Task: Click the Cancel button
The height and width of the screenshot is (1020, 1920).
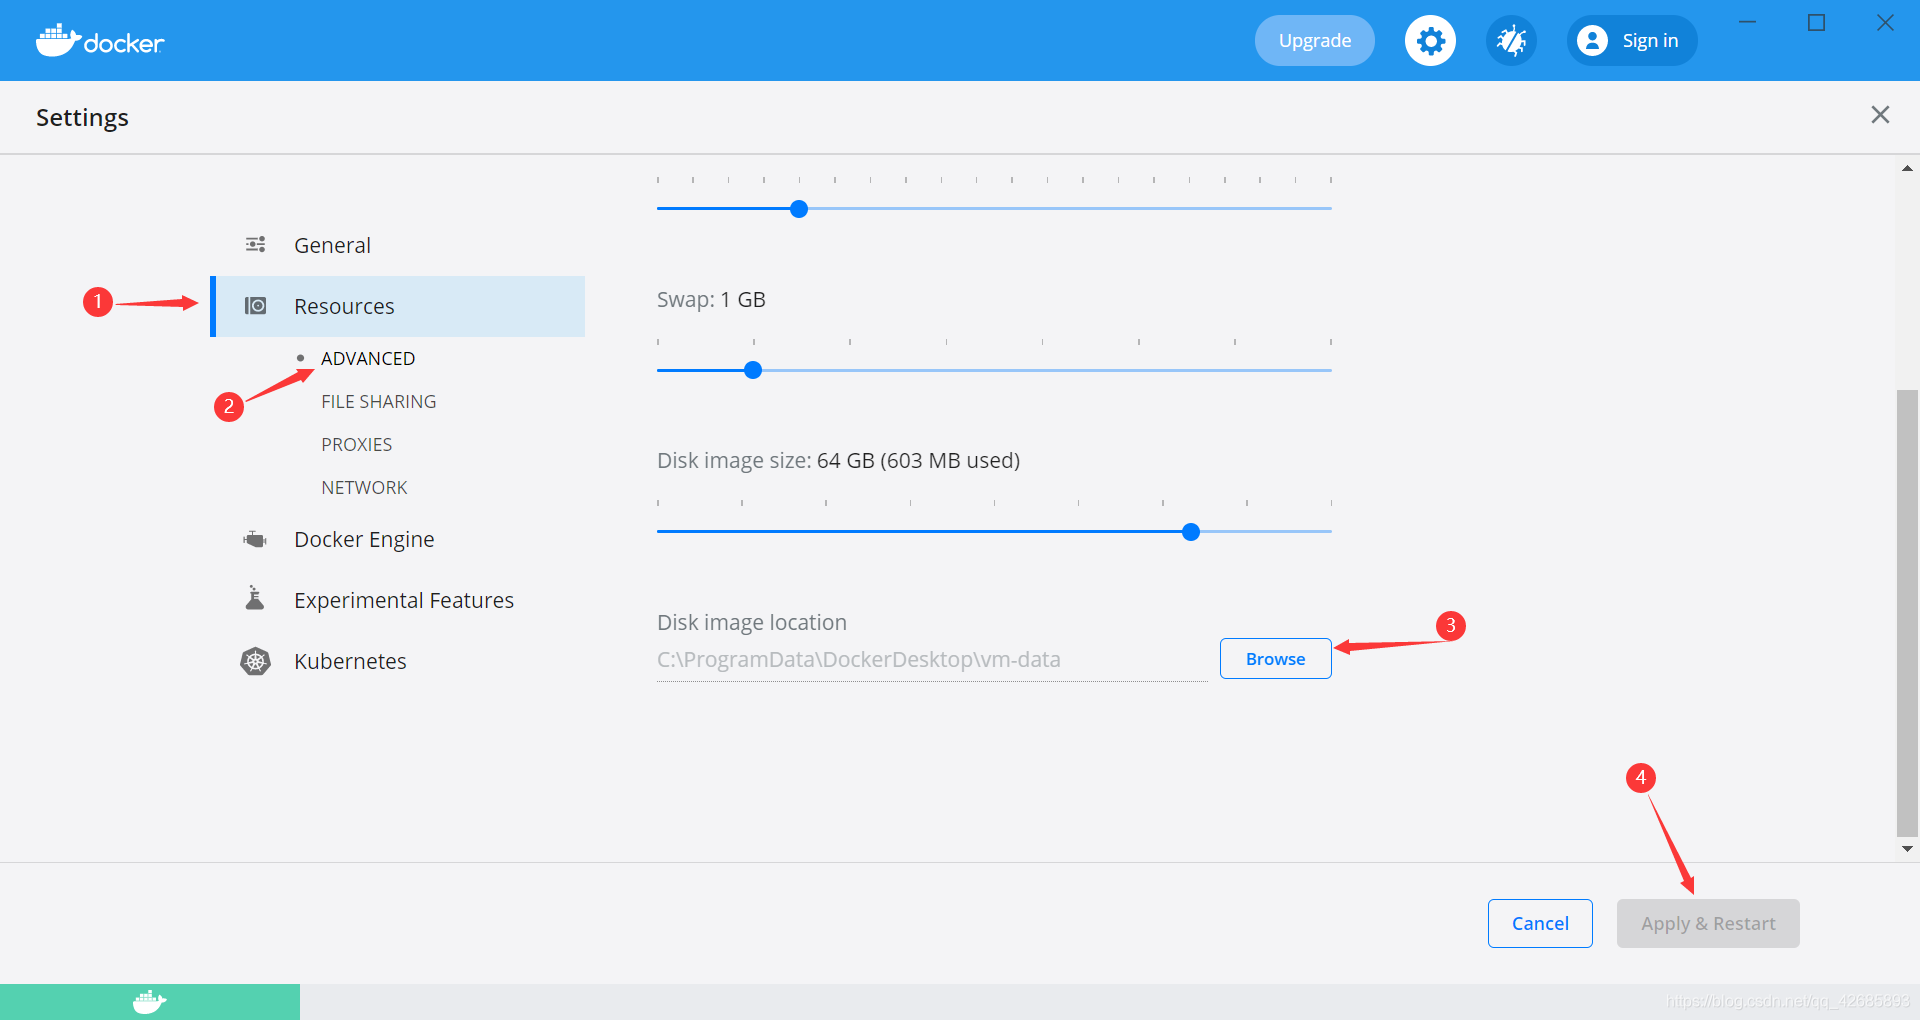Action: [1540, 923]
